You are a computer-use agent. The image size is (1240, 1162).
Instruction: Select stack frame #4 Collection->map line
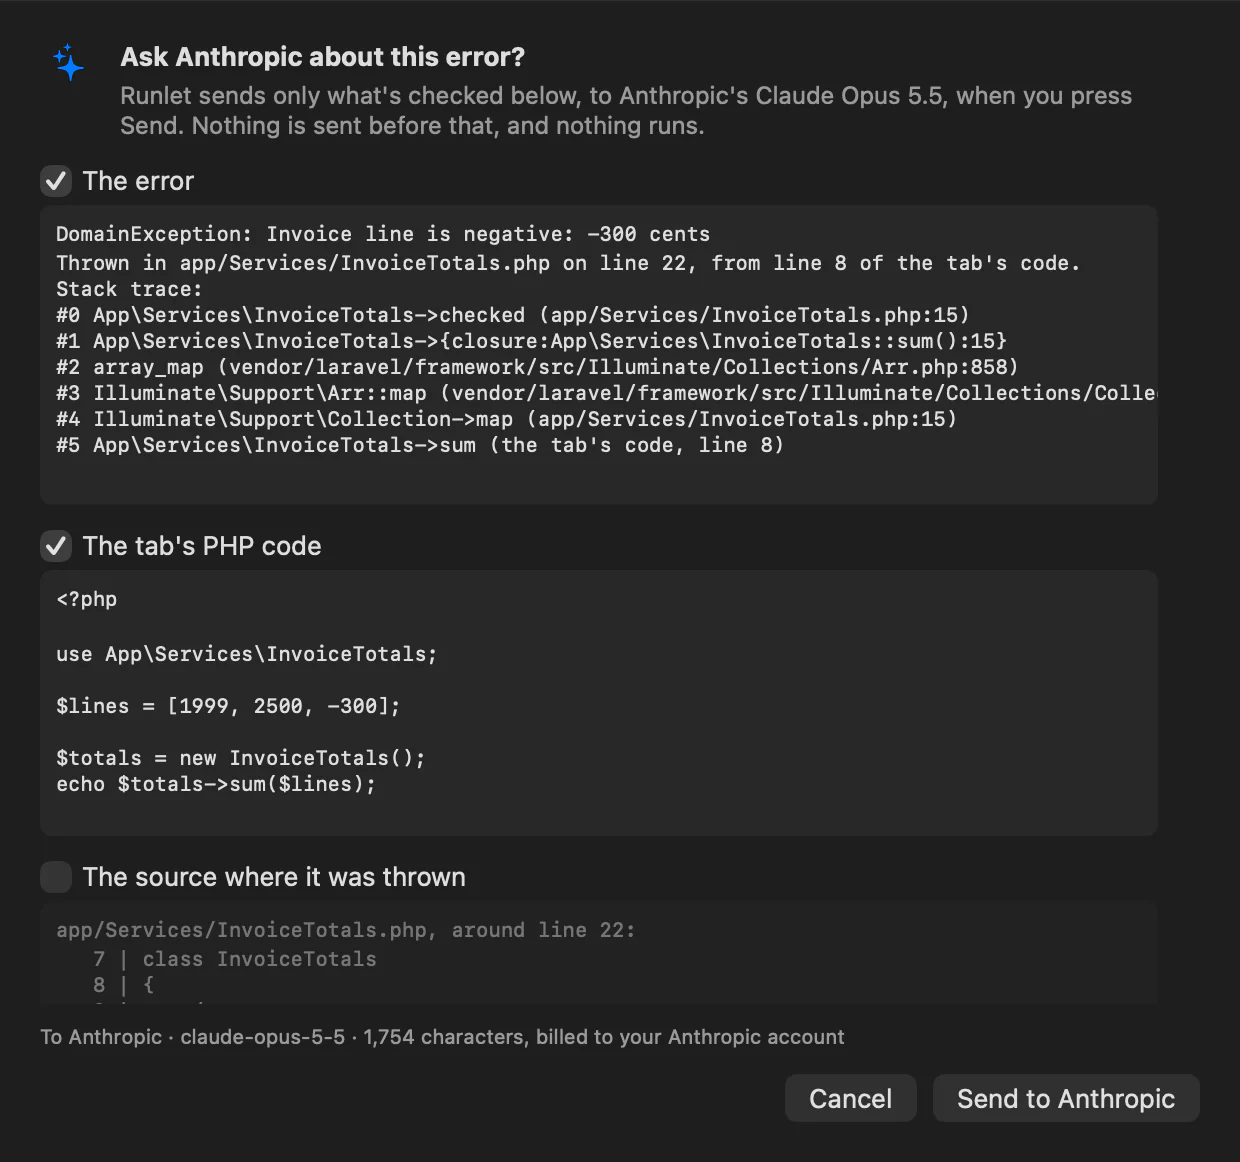507,419
